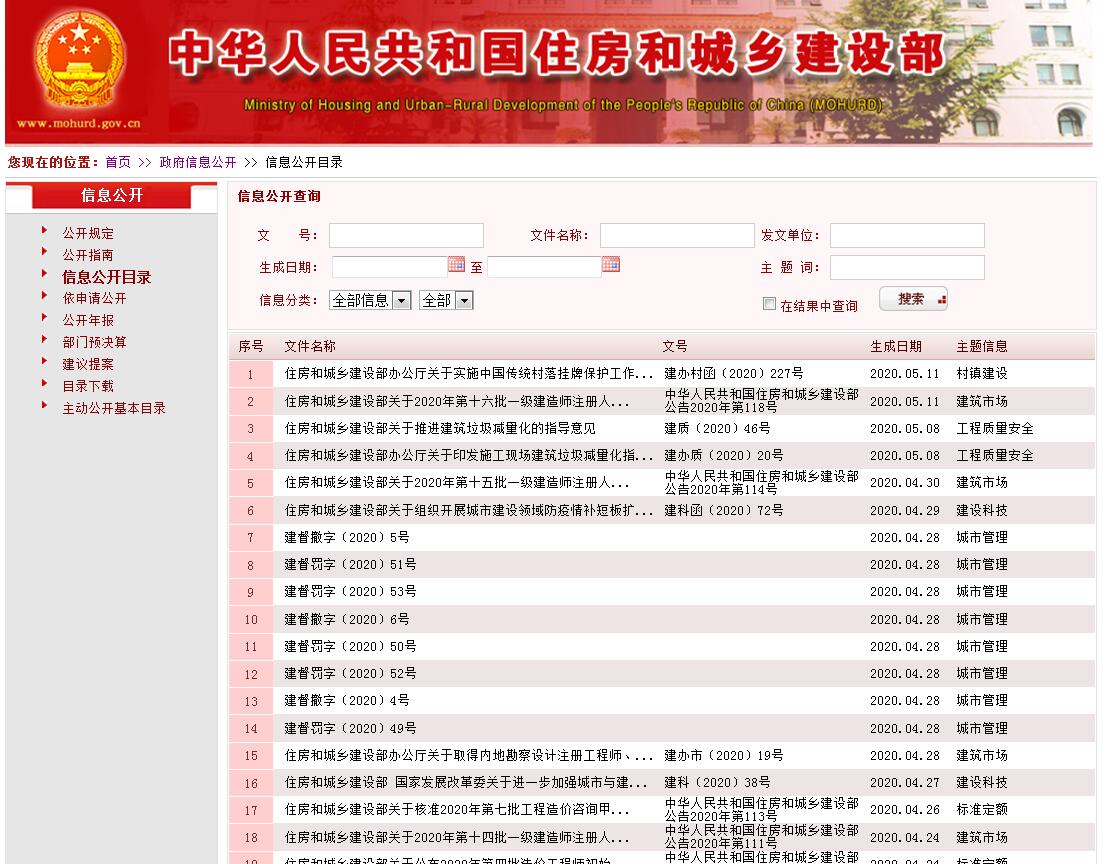The width and height of the screenshot is (1111, 864).
Task: Click the 主题词 input field
Action: [x=907, y=267]
